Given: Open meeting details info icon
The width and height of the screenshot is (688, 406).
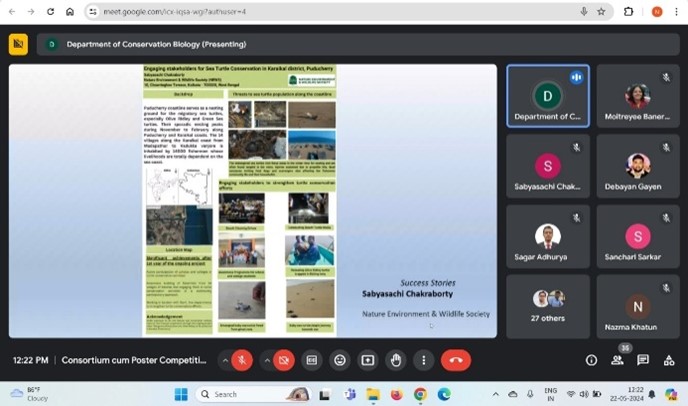Looking at the screenshot, I should pos(591,360).
